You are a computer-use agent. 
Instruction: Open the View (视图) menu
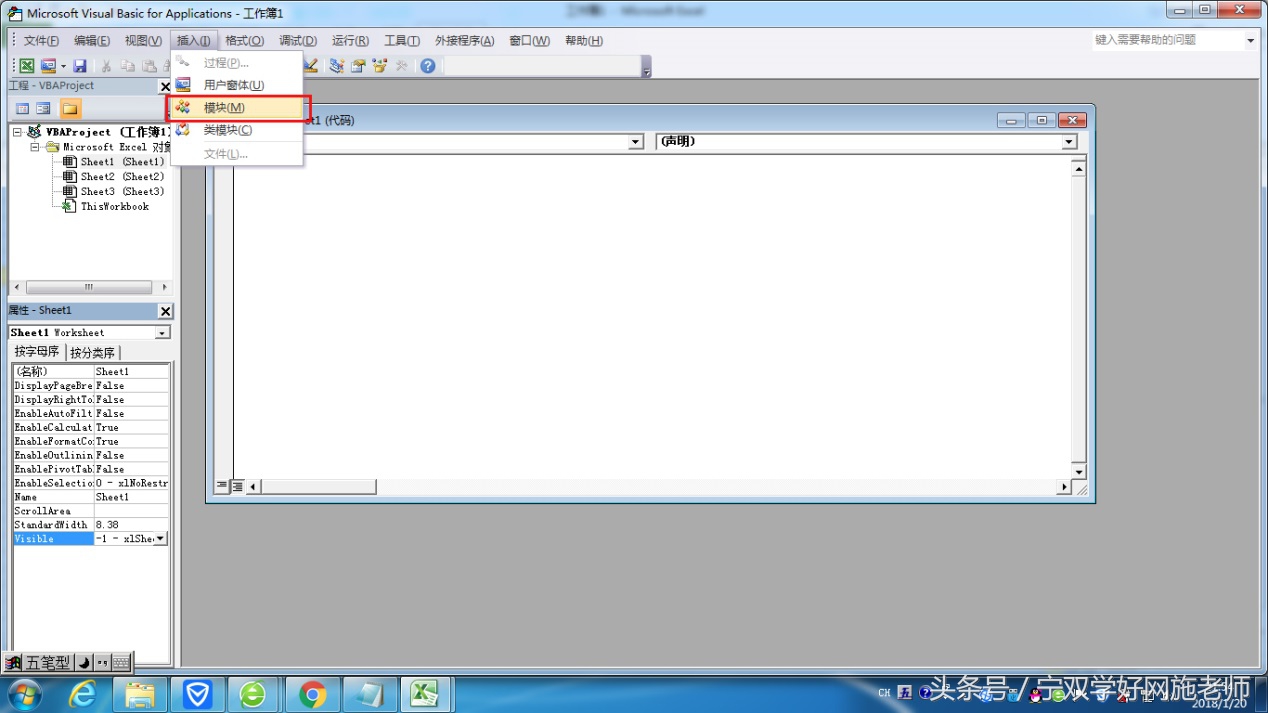[x=143, y=41]
